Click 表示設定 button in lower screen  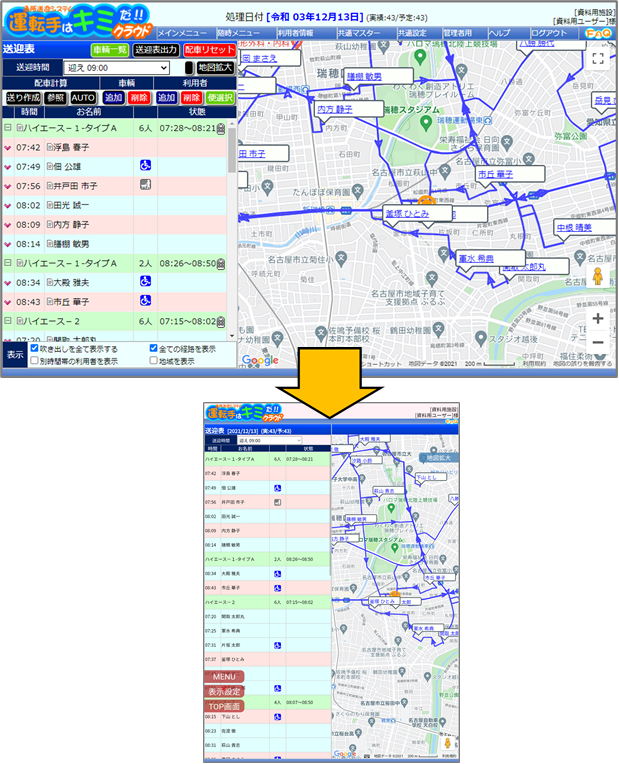click(224, 691)
